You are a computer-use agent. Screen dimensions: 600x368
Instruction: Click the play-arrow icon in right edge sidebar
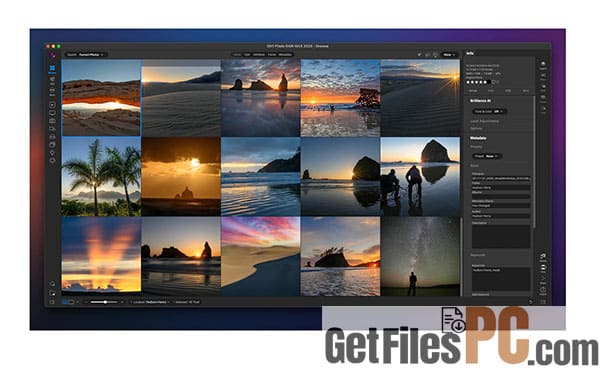tap(543, 109)
